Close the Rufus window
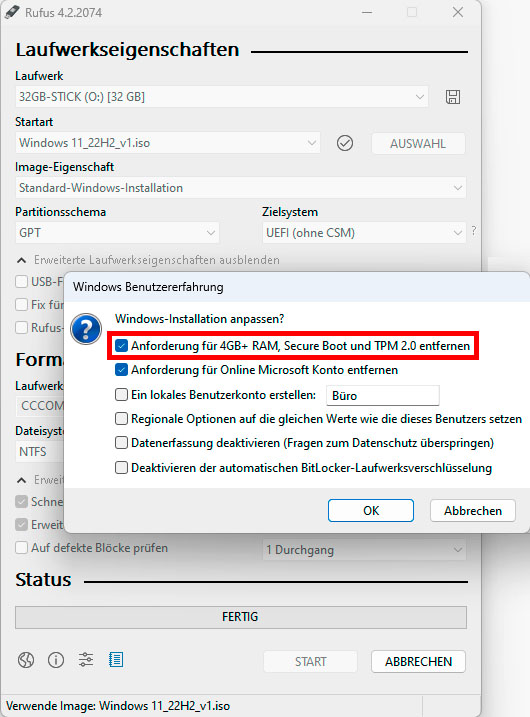This screenshot has height=717, width=530. pos(458,12)
